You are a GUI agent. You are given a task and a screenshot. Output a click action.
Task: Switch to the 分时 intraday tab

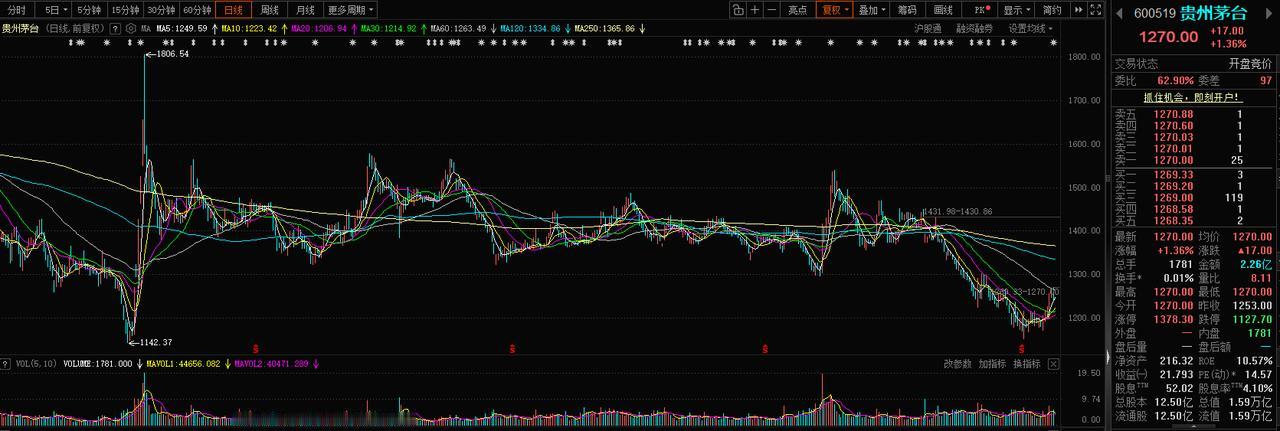tap(16, 9)
